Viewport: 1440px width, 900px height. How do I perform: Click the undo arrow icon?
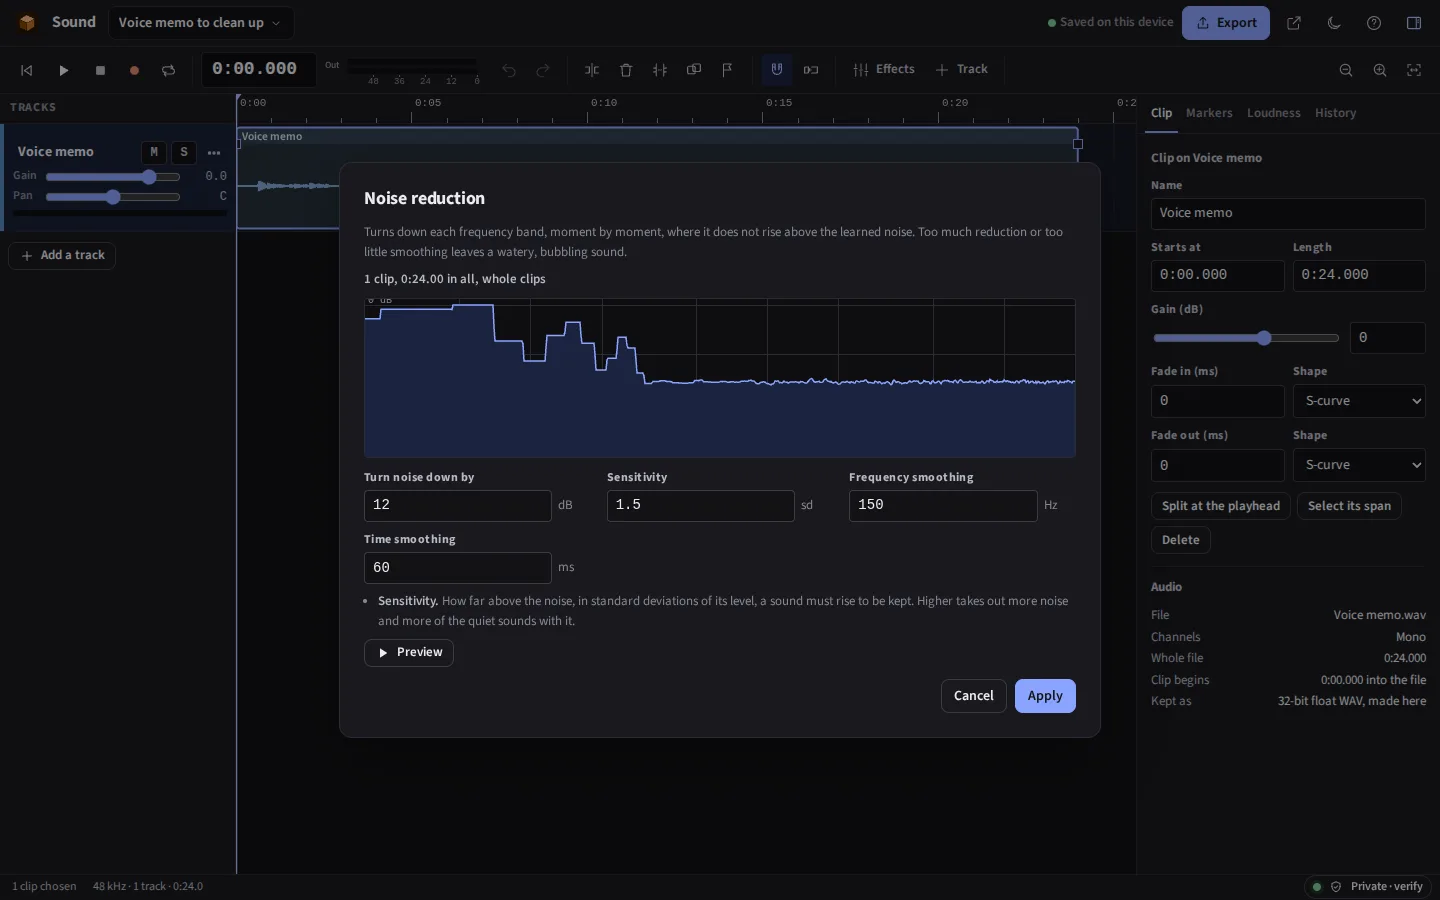coord(509,70)
